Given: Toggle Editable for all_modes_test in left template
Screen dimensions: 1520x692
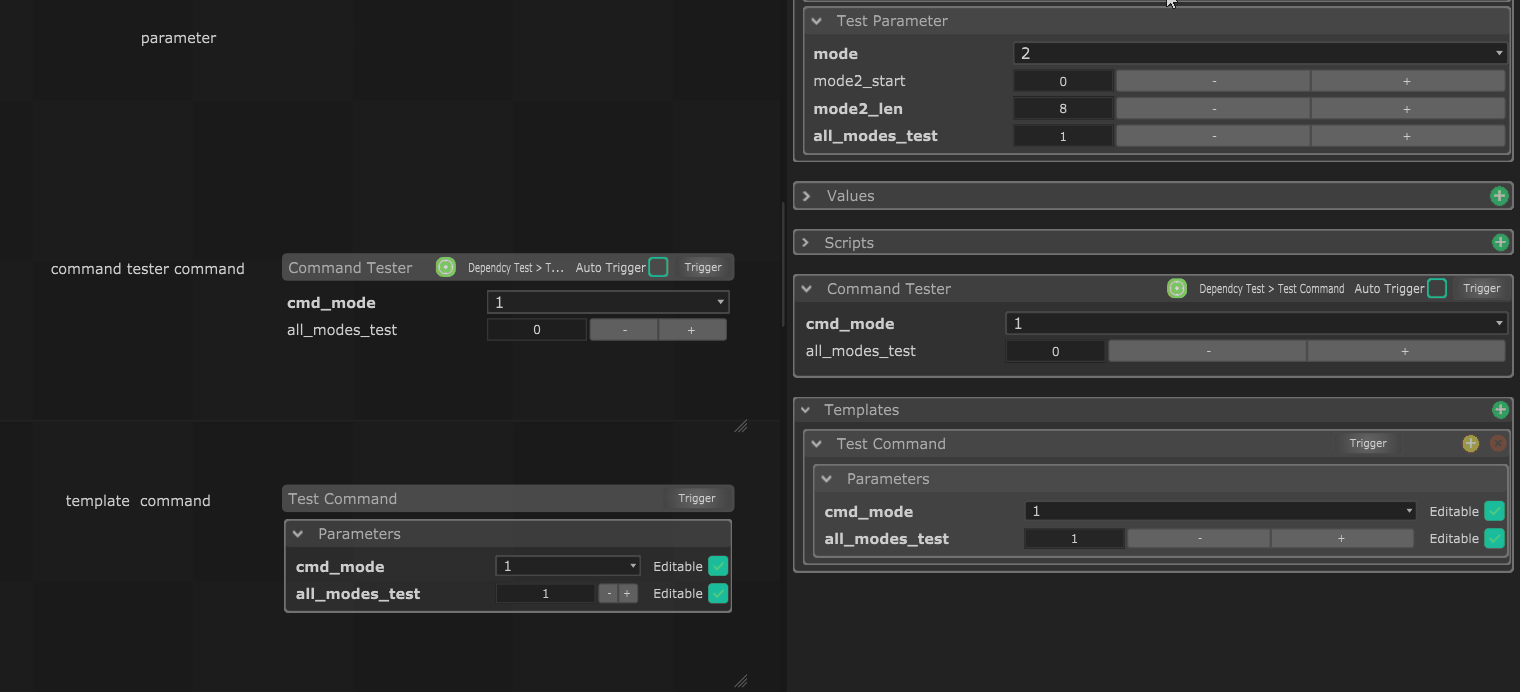Looking at the screenshot, I should click(718, 593).
